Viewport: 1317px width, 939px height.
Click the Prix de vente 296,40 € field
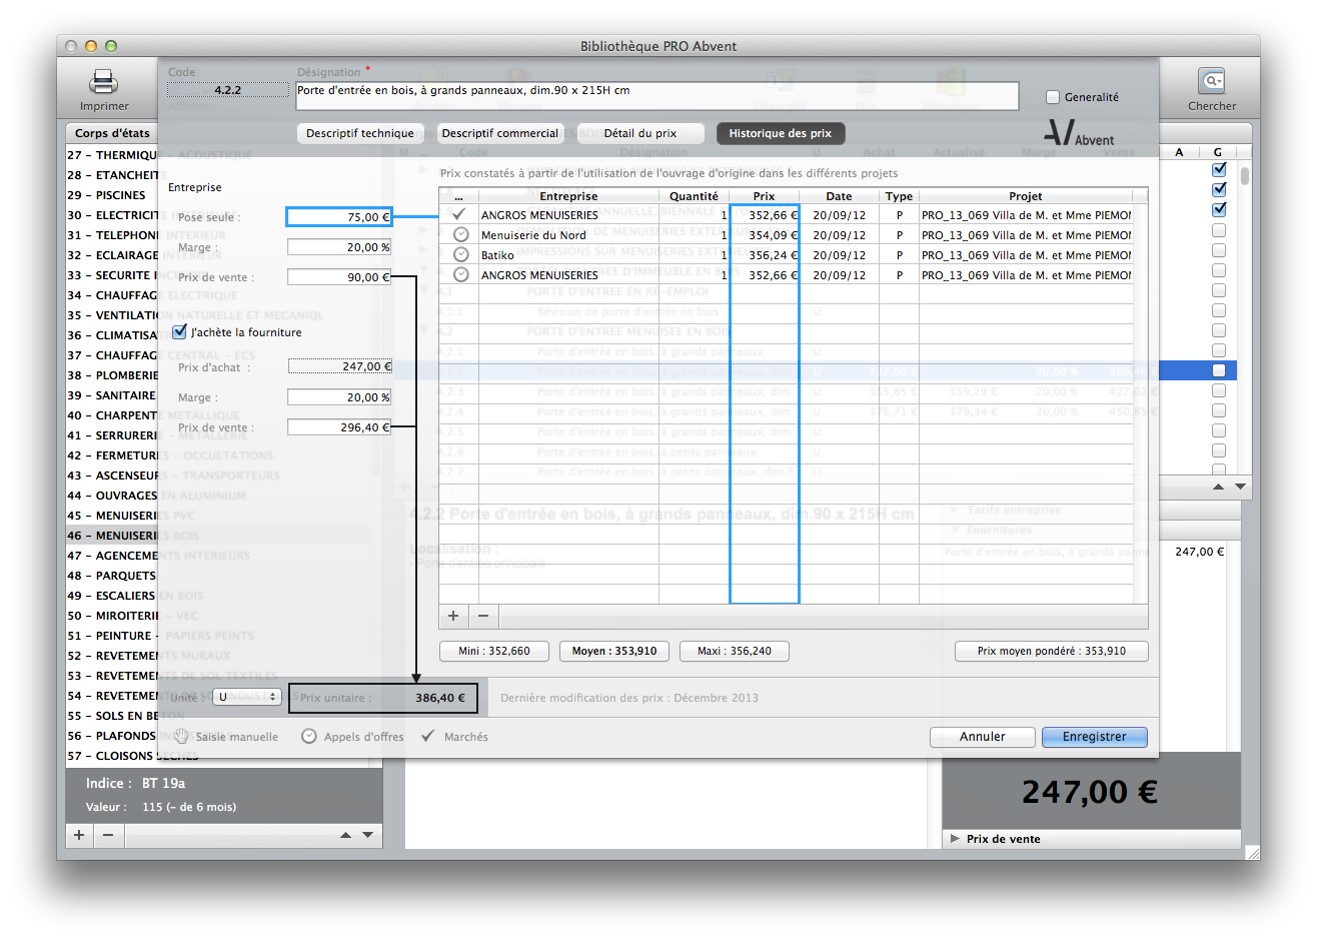[339, 427]
